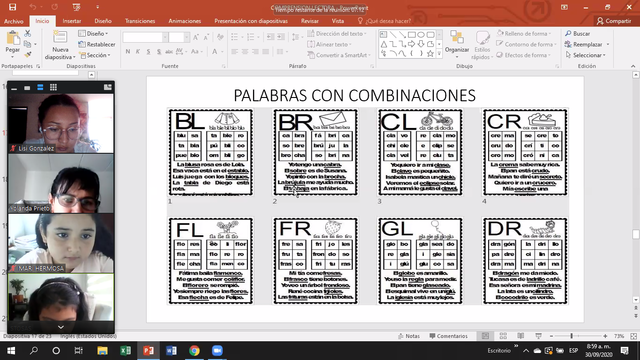
Task: Select the star shape in shapes gallery
Action: pos(430,53)
